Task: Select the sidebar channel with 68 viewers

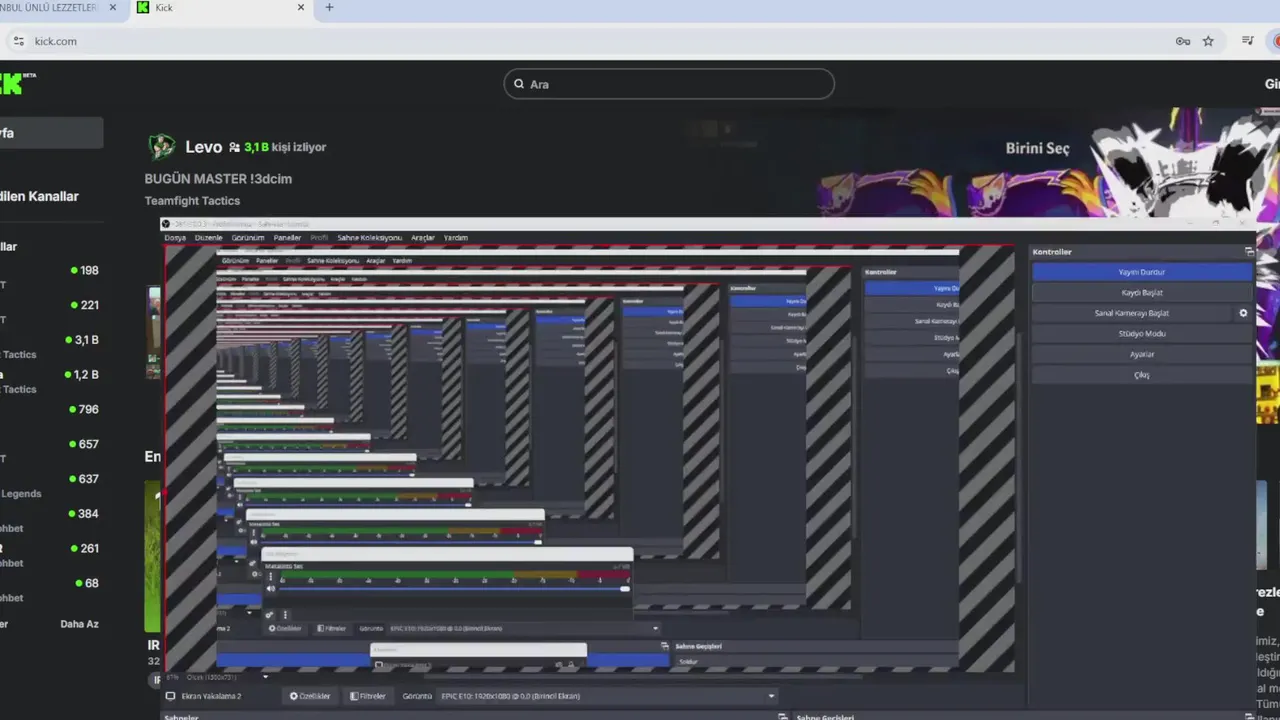Action: pyautogui.click(x=50, y=583)
